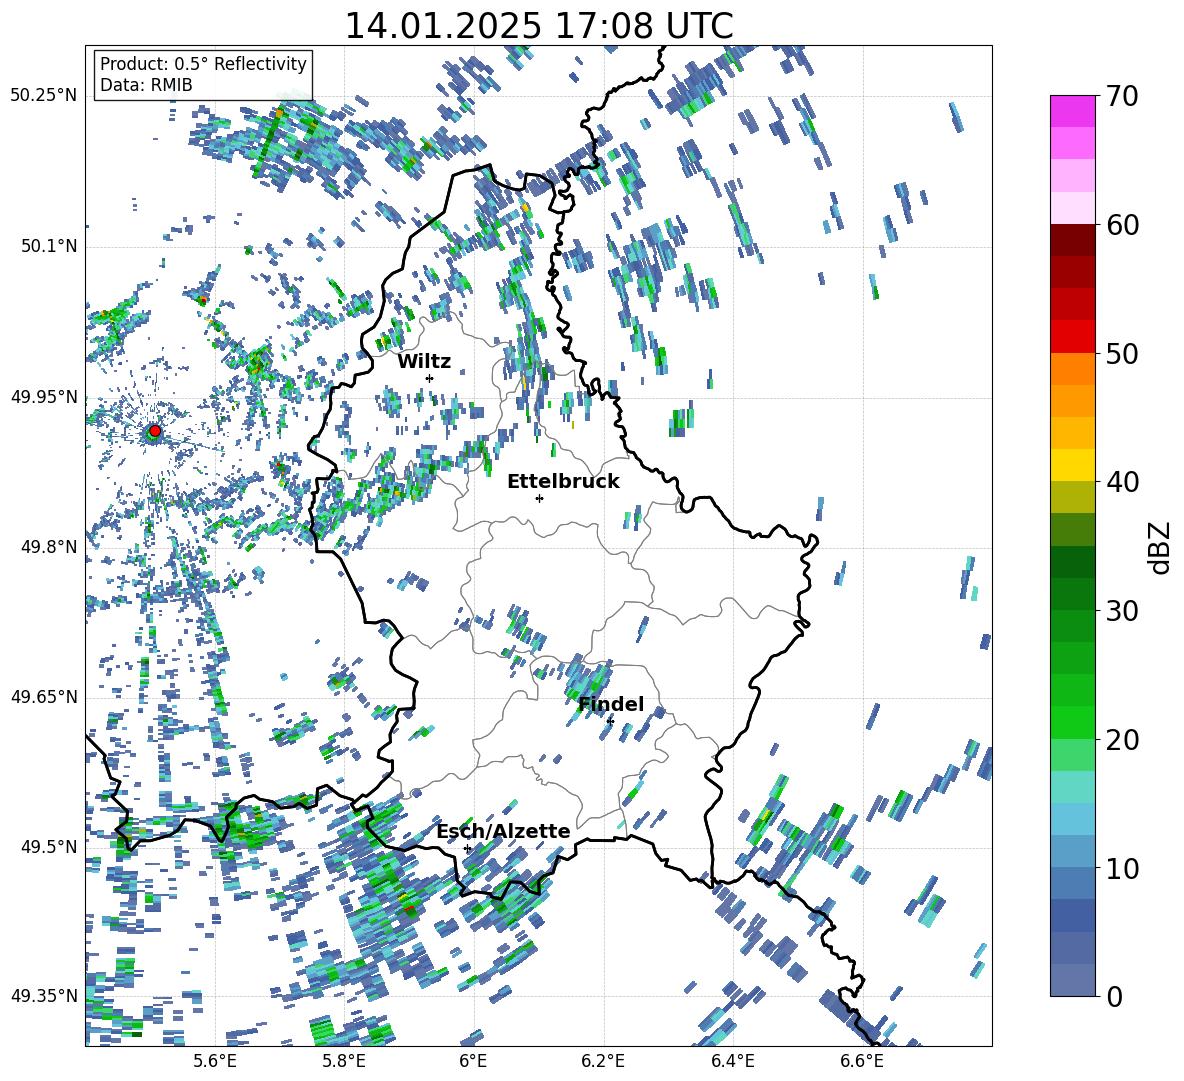The width and height of the screenshot is (1184, 1081).
Task: Click the dark red colorbar segment below 60
Action: click(x=1073, y=240)
